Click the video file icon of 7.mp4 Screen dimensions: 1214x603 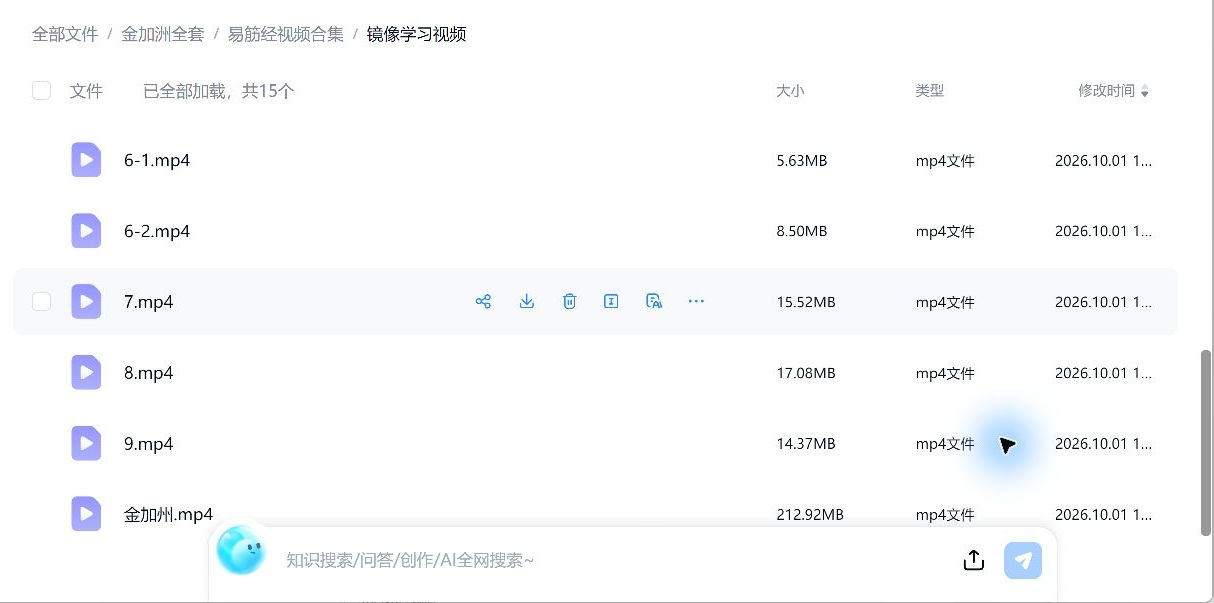86,301
